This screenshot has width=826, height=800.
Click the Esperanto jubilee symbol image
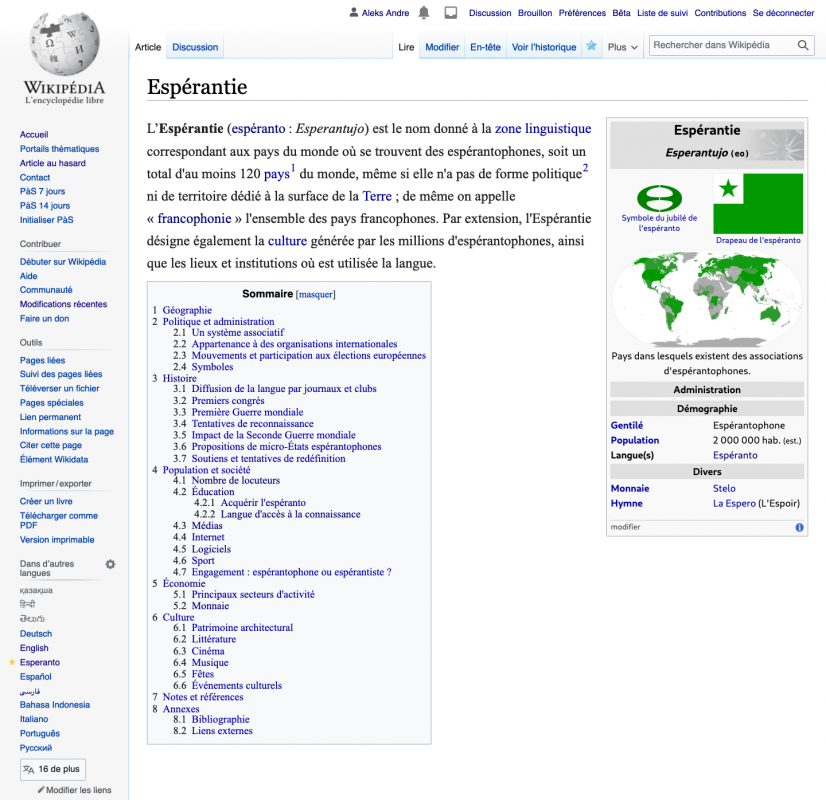(658, 197)
